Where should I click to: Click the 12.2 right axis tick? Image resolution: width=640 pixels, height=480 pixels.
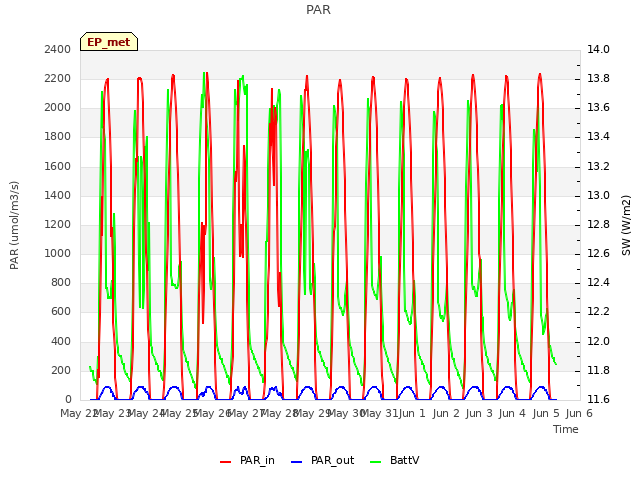coord(598,312)
